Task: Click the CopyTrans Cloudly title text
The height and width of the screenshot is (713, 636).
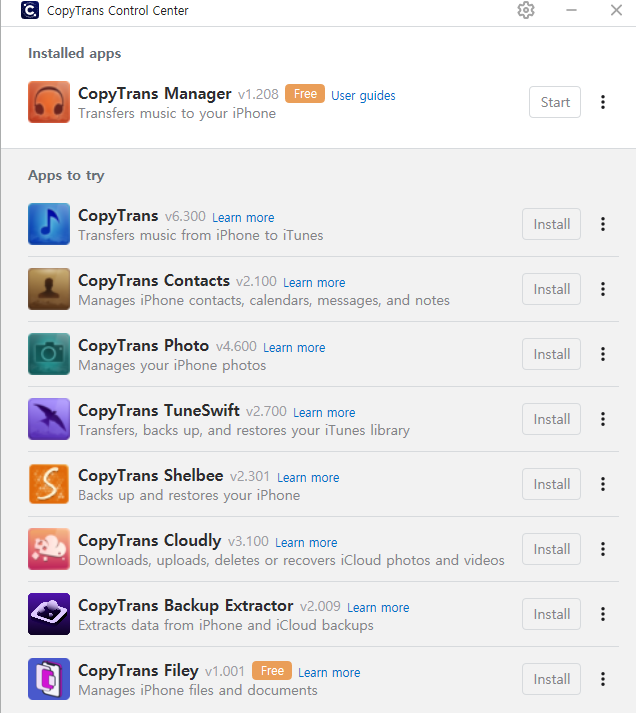Action: tap(150, 541)
